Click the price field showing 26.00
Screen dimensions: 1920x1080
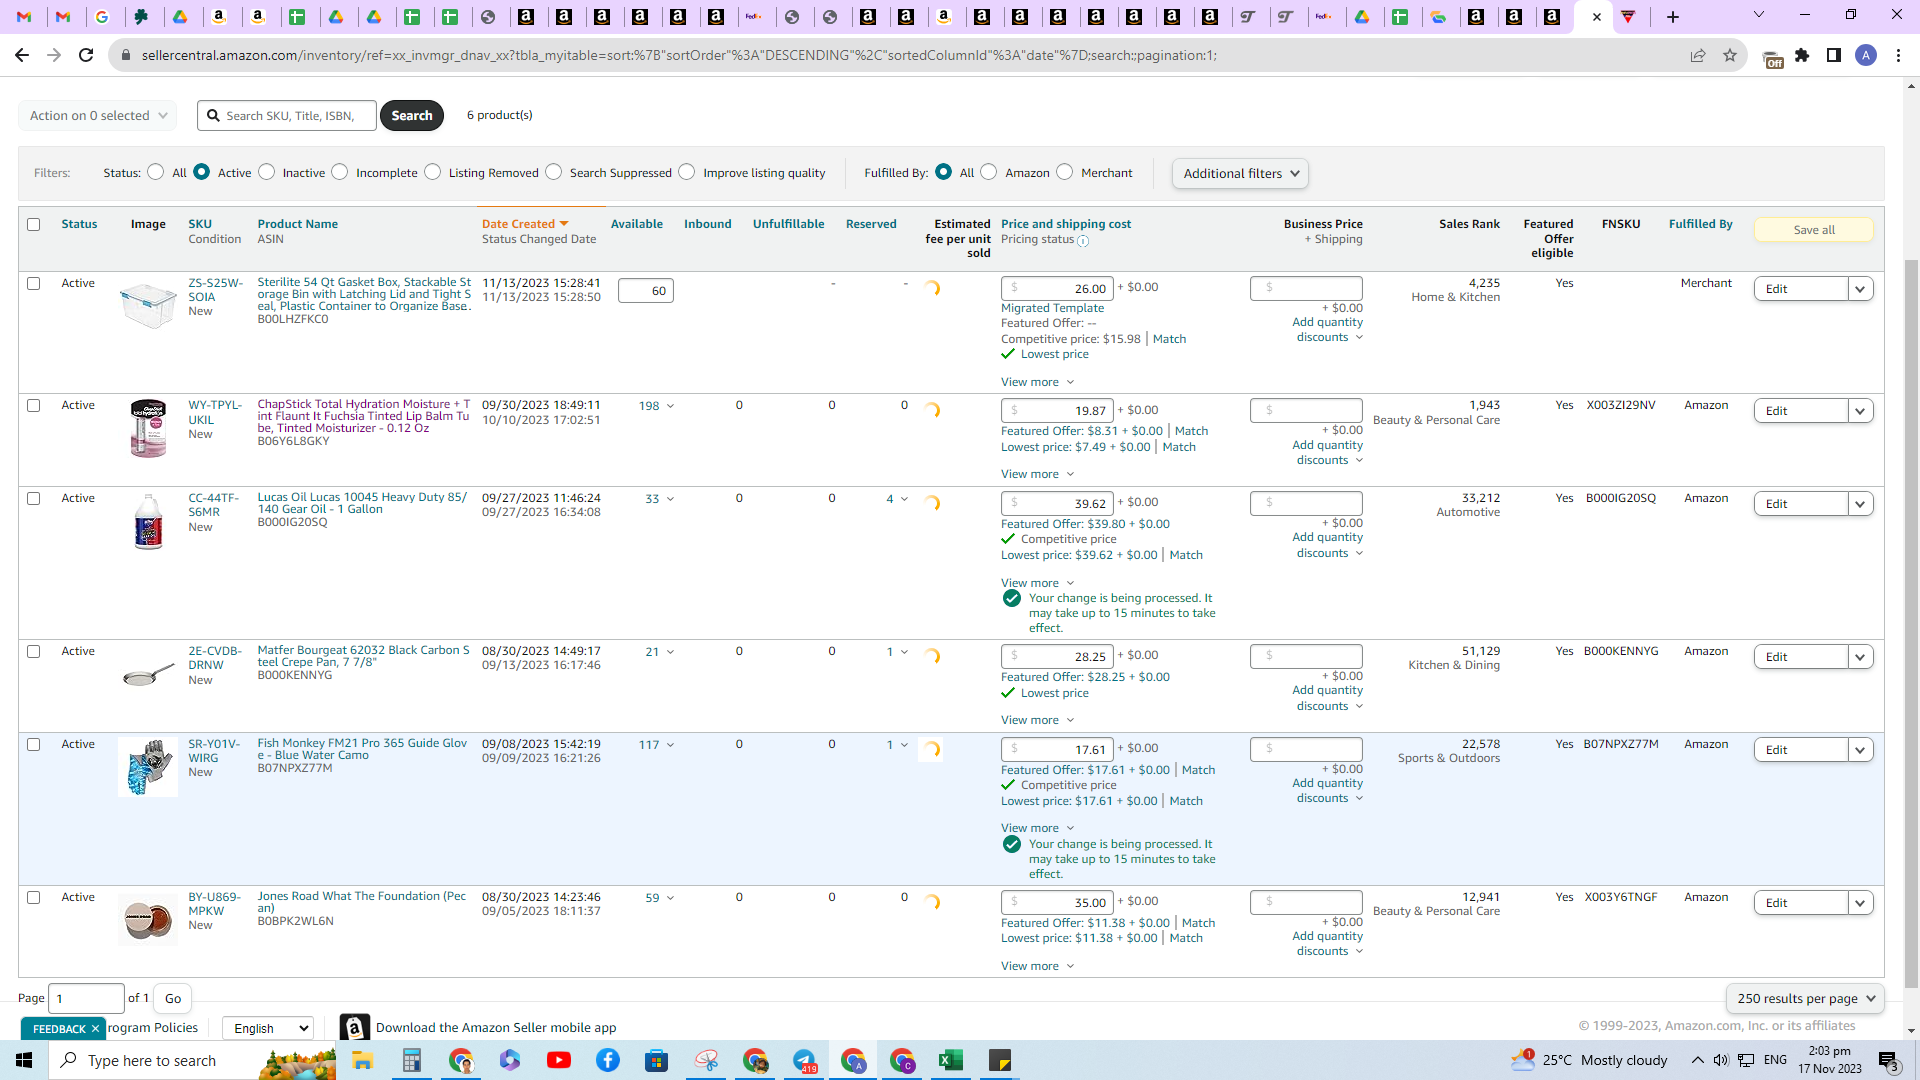[1058, 289]
